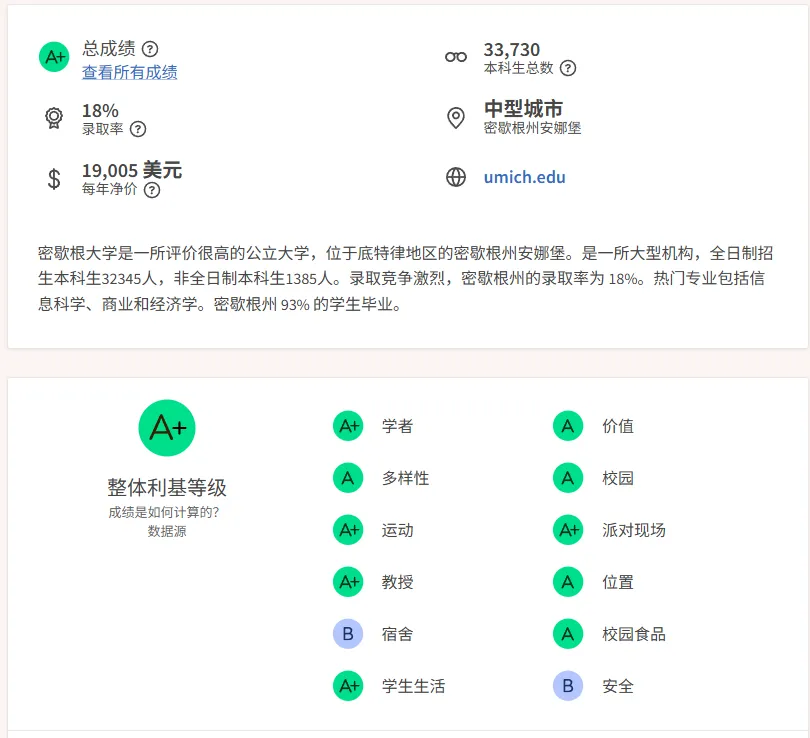This screenshot has height=738, width=810.
Task: Click the 18% acceptance rate value
Action: pos(100,111)
